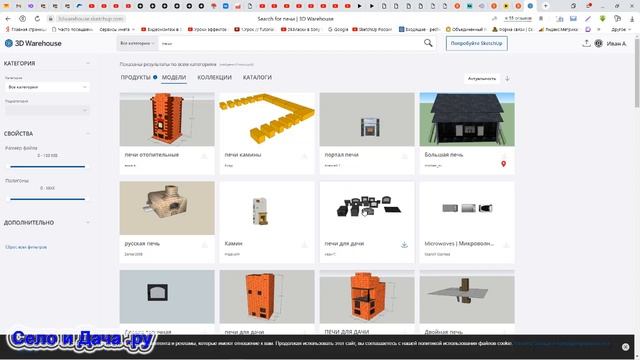Click the location pin on Большая печь card
Viewport: 640px width, 360px height.
[503, 164]
